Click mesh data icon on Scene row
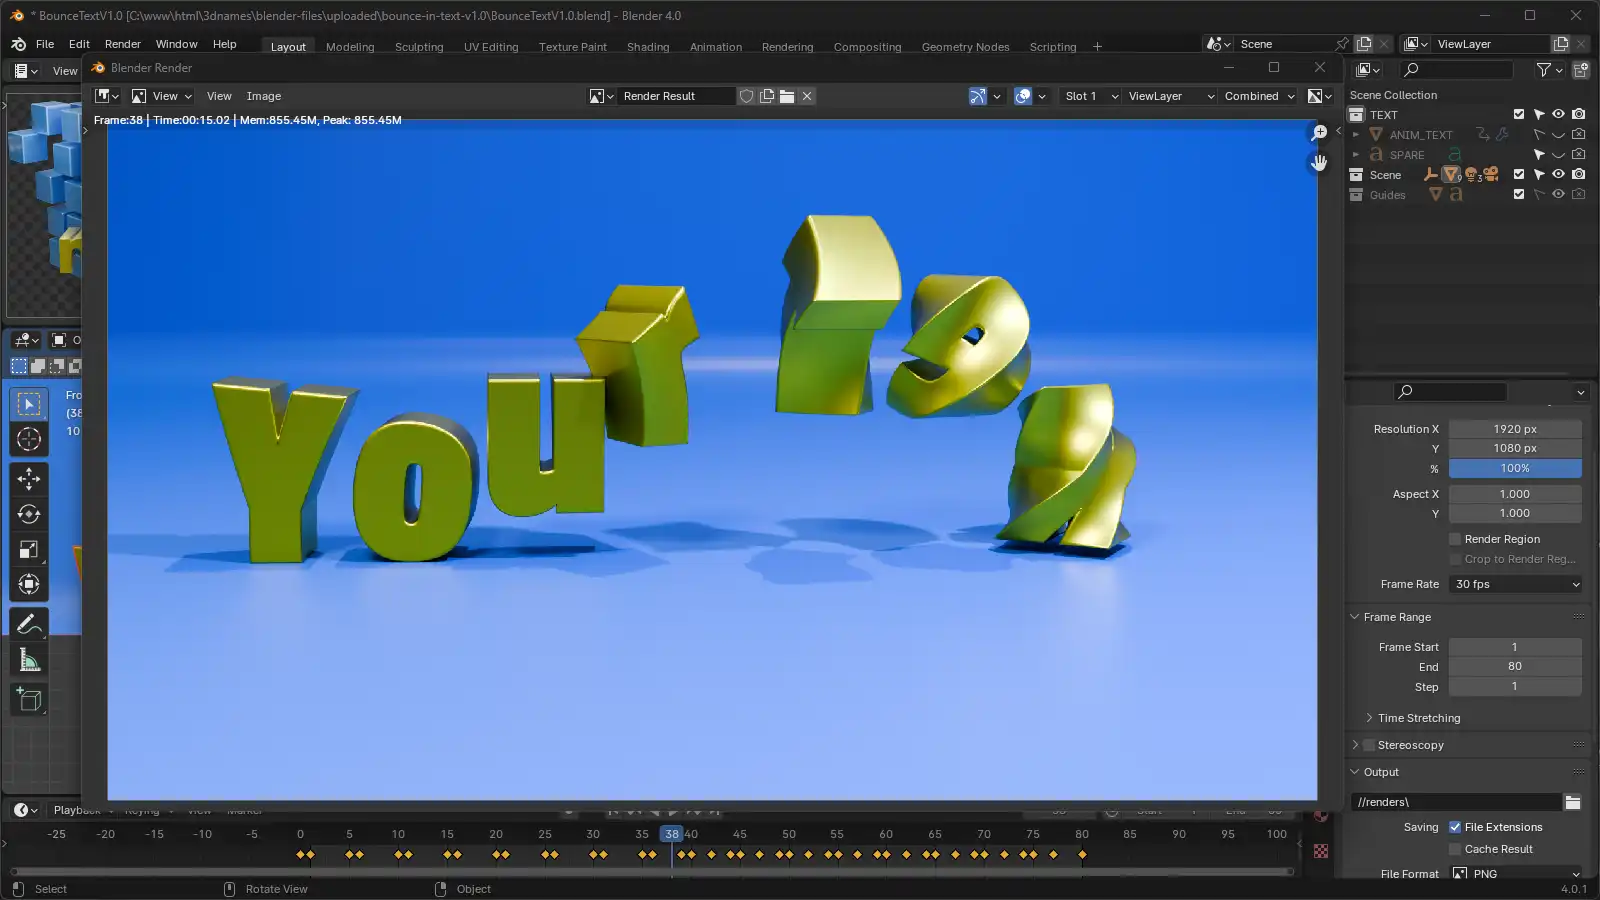The height and width of the screenshot is (900, 1600). 1451,174
